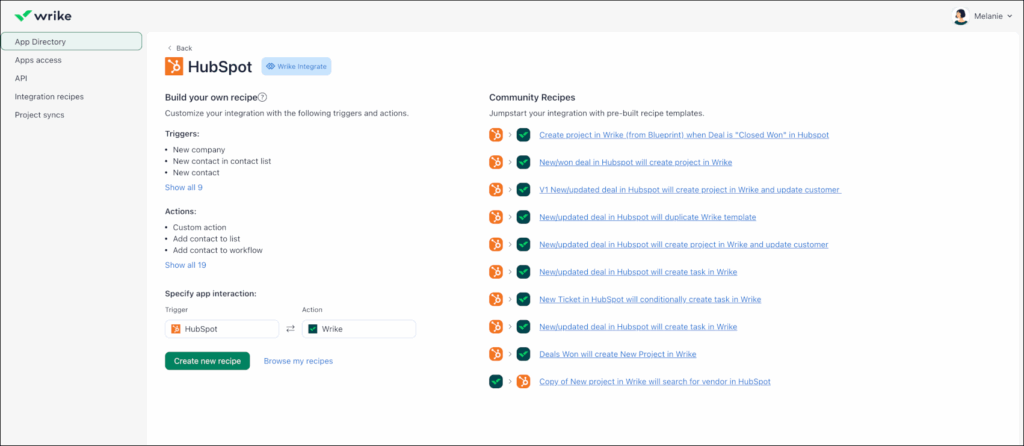Open help icon next to Build your own recipe
The height and width of the screenshot is (446, 1024).
point(263,97)
